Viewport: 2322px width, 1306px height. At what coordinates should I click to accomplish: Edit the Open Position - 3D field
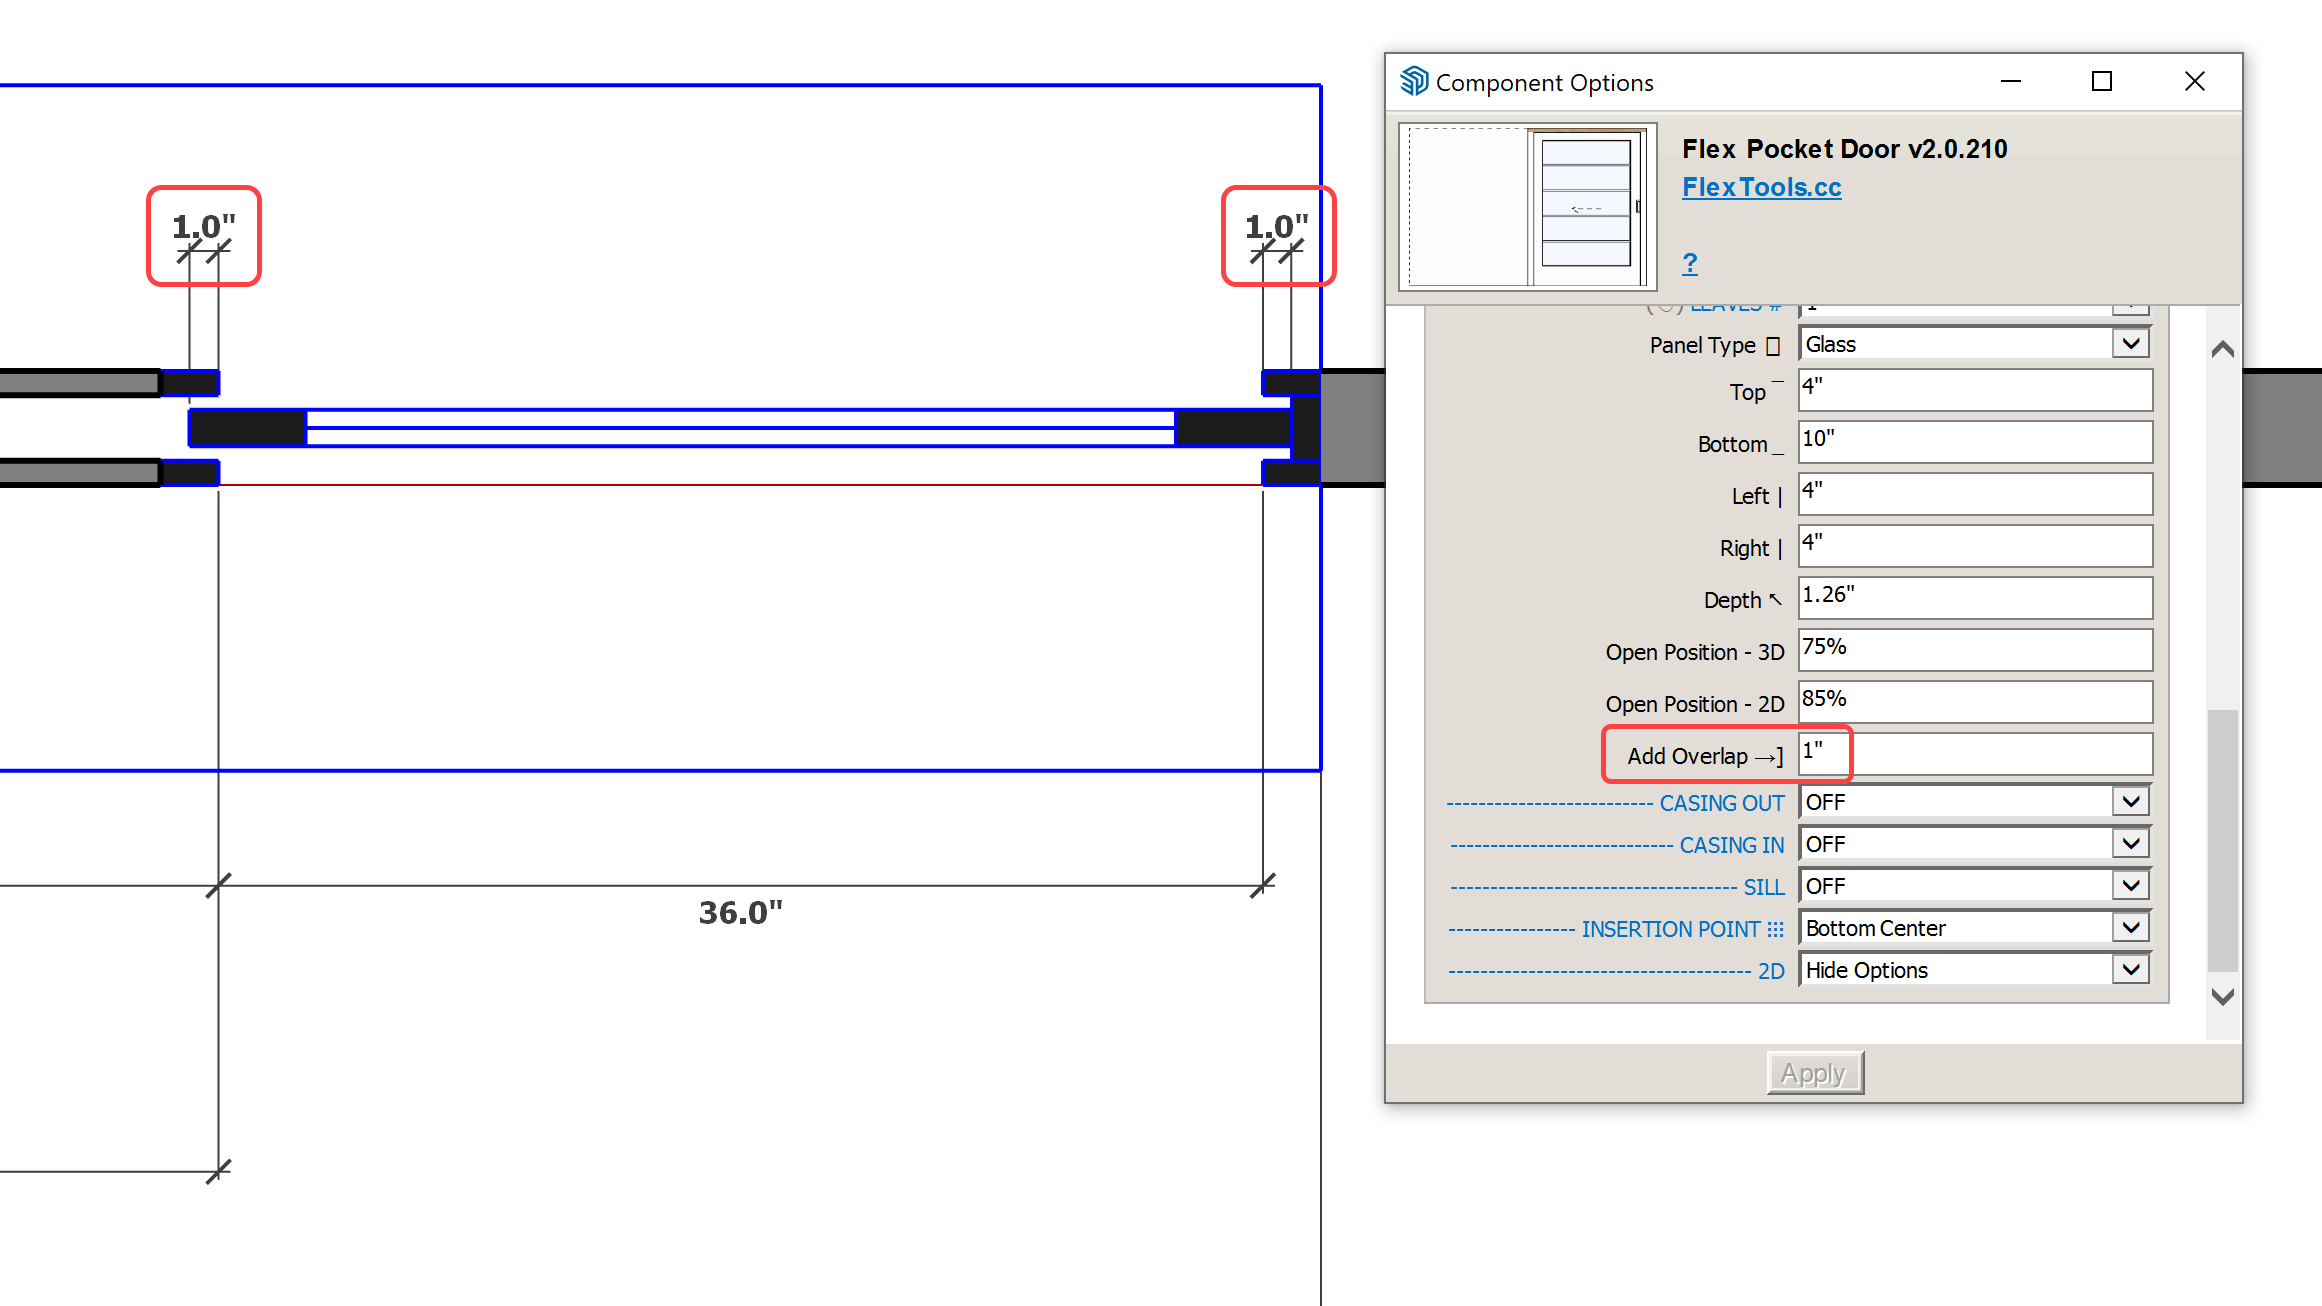pos(1974,650)
